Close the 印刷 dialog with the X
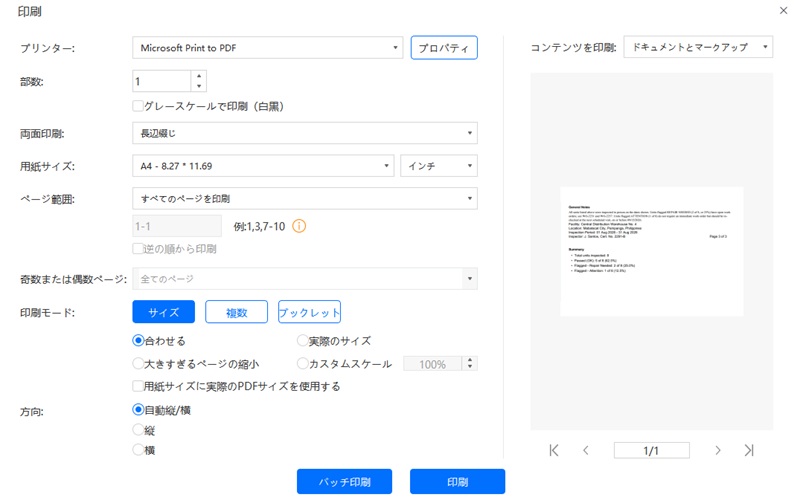 (783, 10)
